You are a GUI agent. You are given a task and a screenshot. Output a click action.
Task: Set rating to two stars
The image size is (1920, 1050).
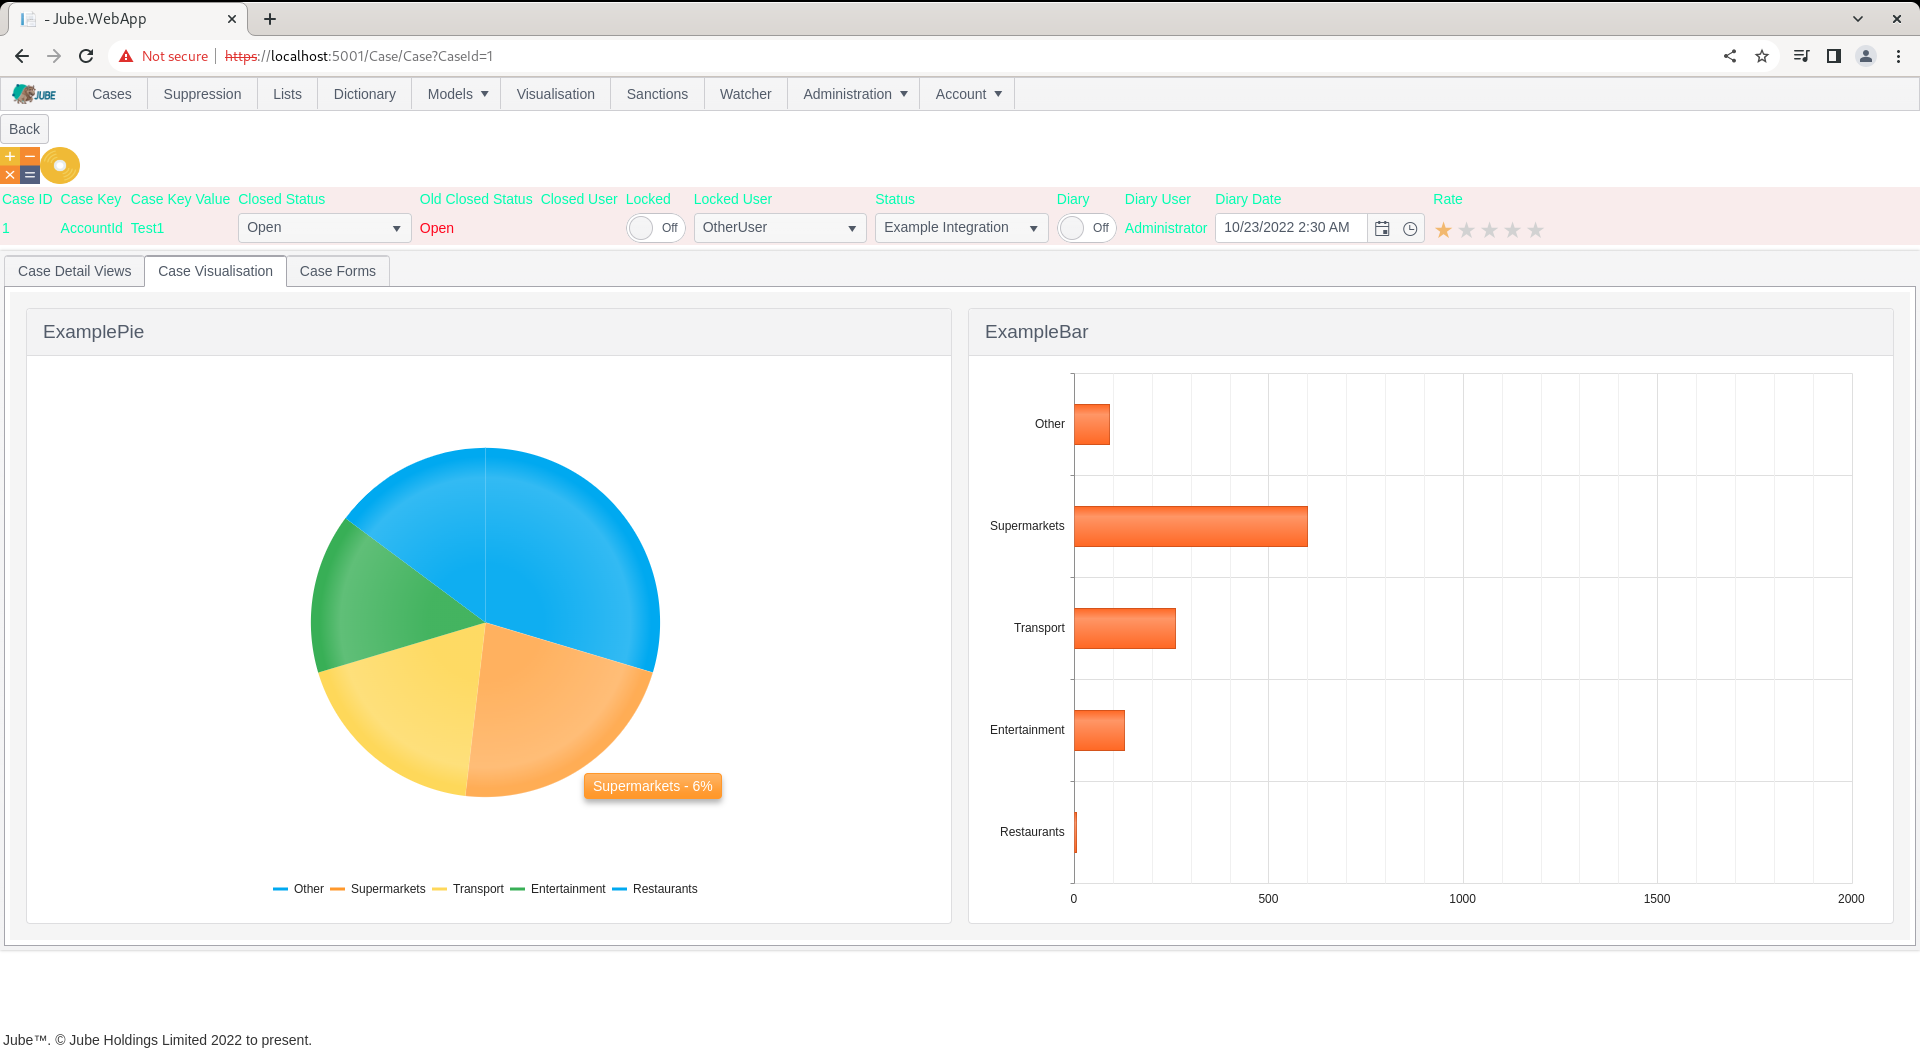[1466, 230]
